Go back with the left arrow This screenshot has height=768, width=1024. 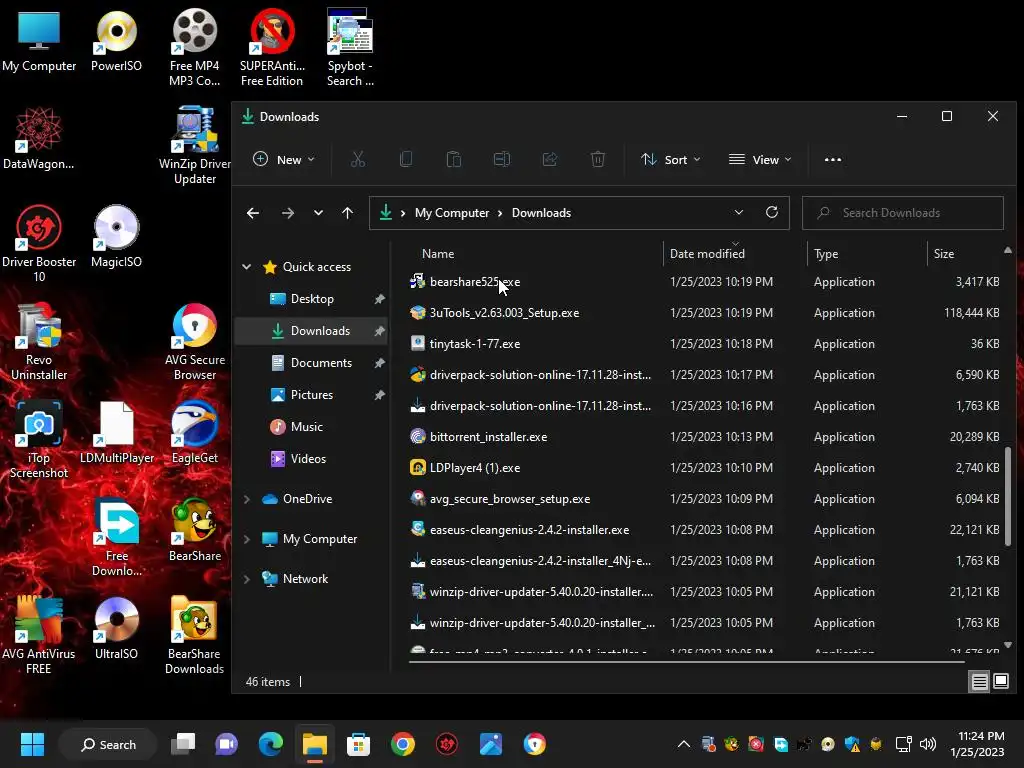tap(253, 213)
